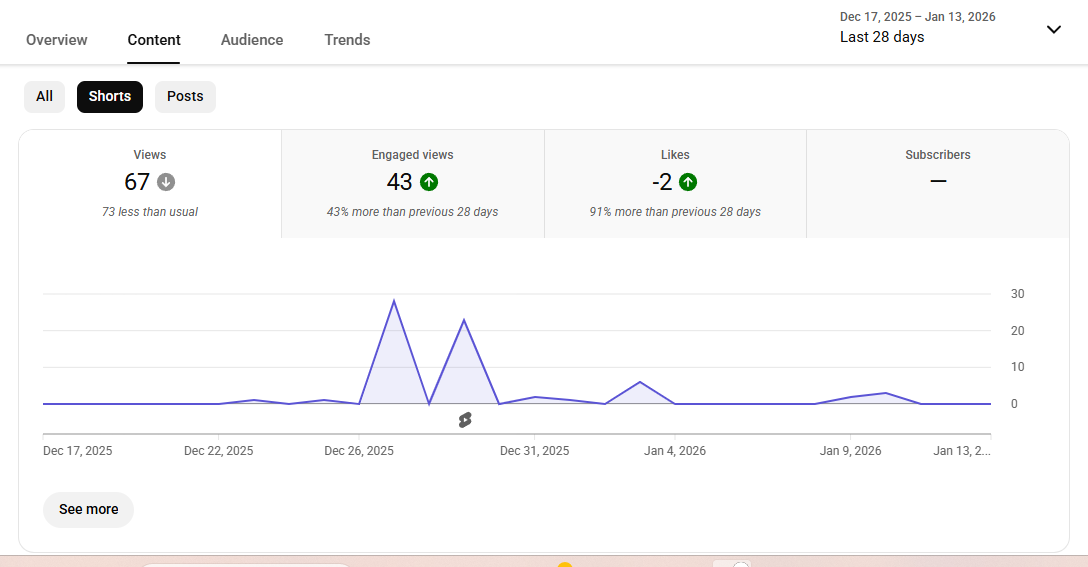This screenshot has height=567, width=1088.
Task: Select the Subscribers metric card
Action: [937, 183]
